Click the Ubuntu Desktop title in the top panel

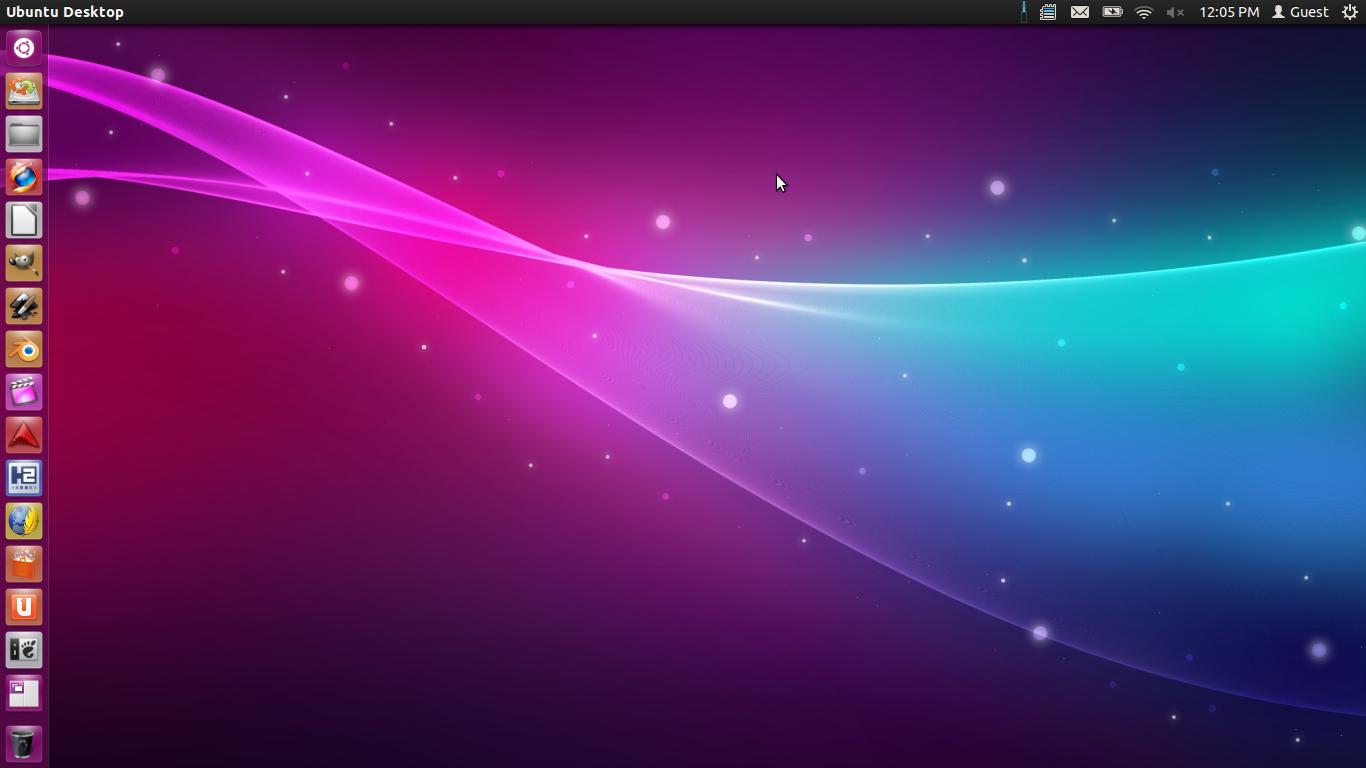click(x=65, y=12)
